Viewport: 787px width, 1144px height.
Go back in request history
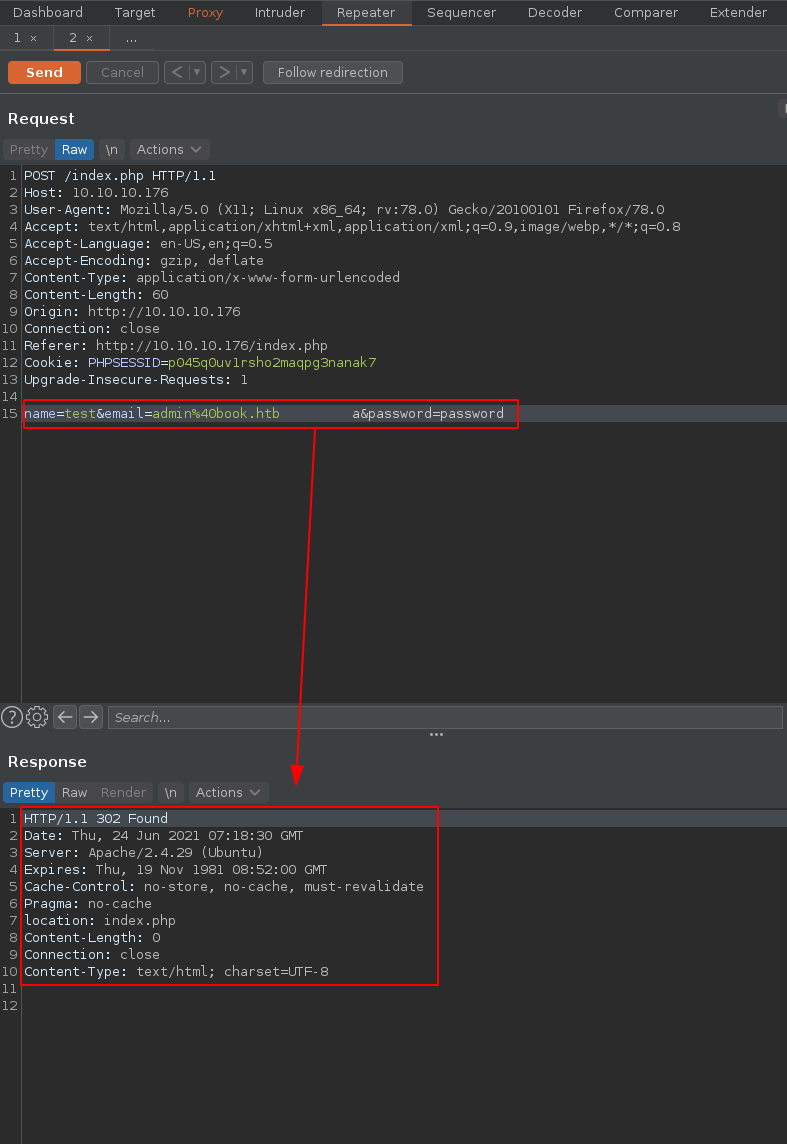click(176, 72)
